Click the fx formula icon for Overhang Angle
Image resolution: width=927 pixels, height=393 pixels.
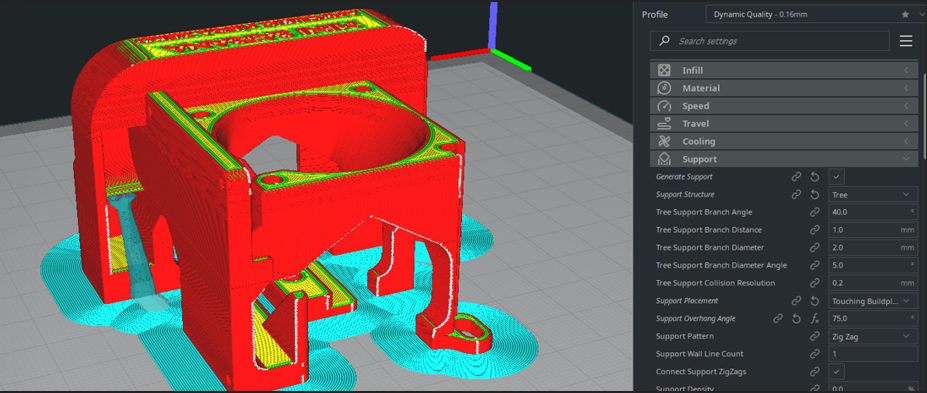point(815,319)
